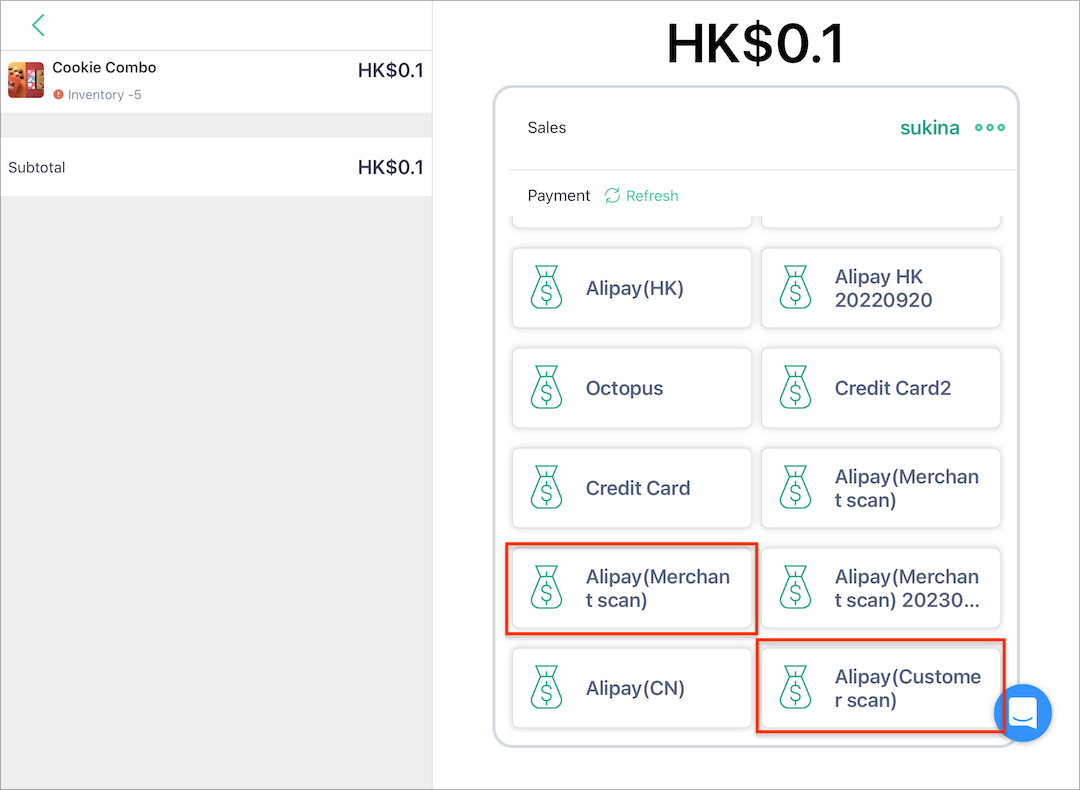Click the money bag icon on Octopus

[546, 386]
